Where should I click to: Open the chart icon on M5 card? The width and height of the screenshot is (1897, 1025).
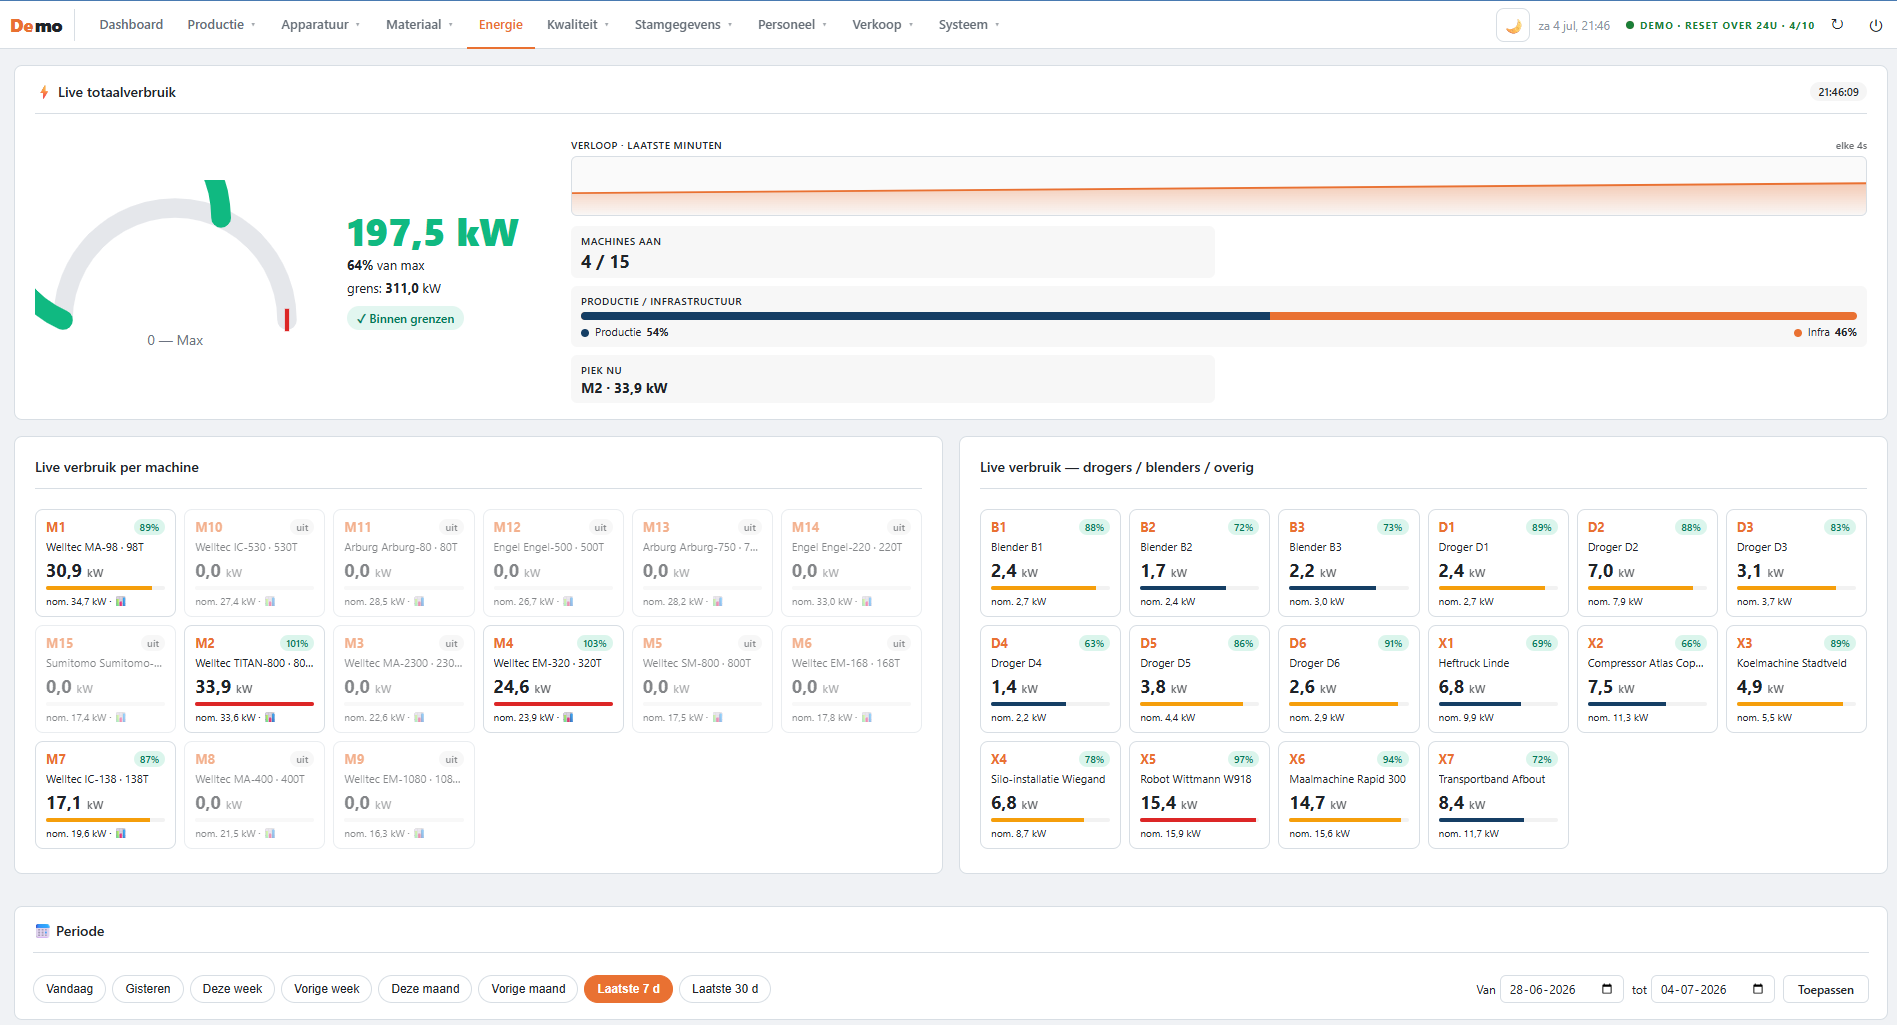(717, 718)
